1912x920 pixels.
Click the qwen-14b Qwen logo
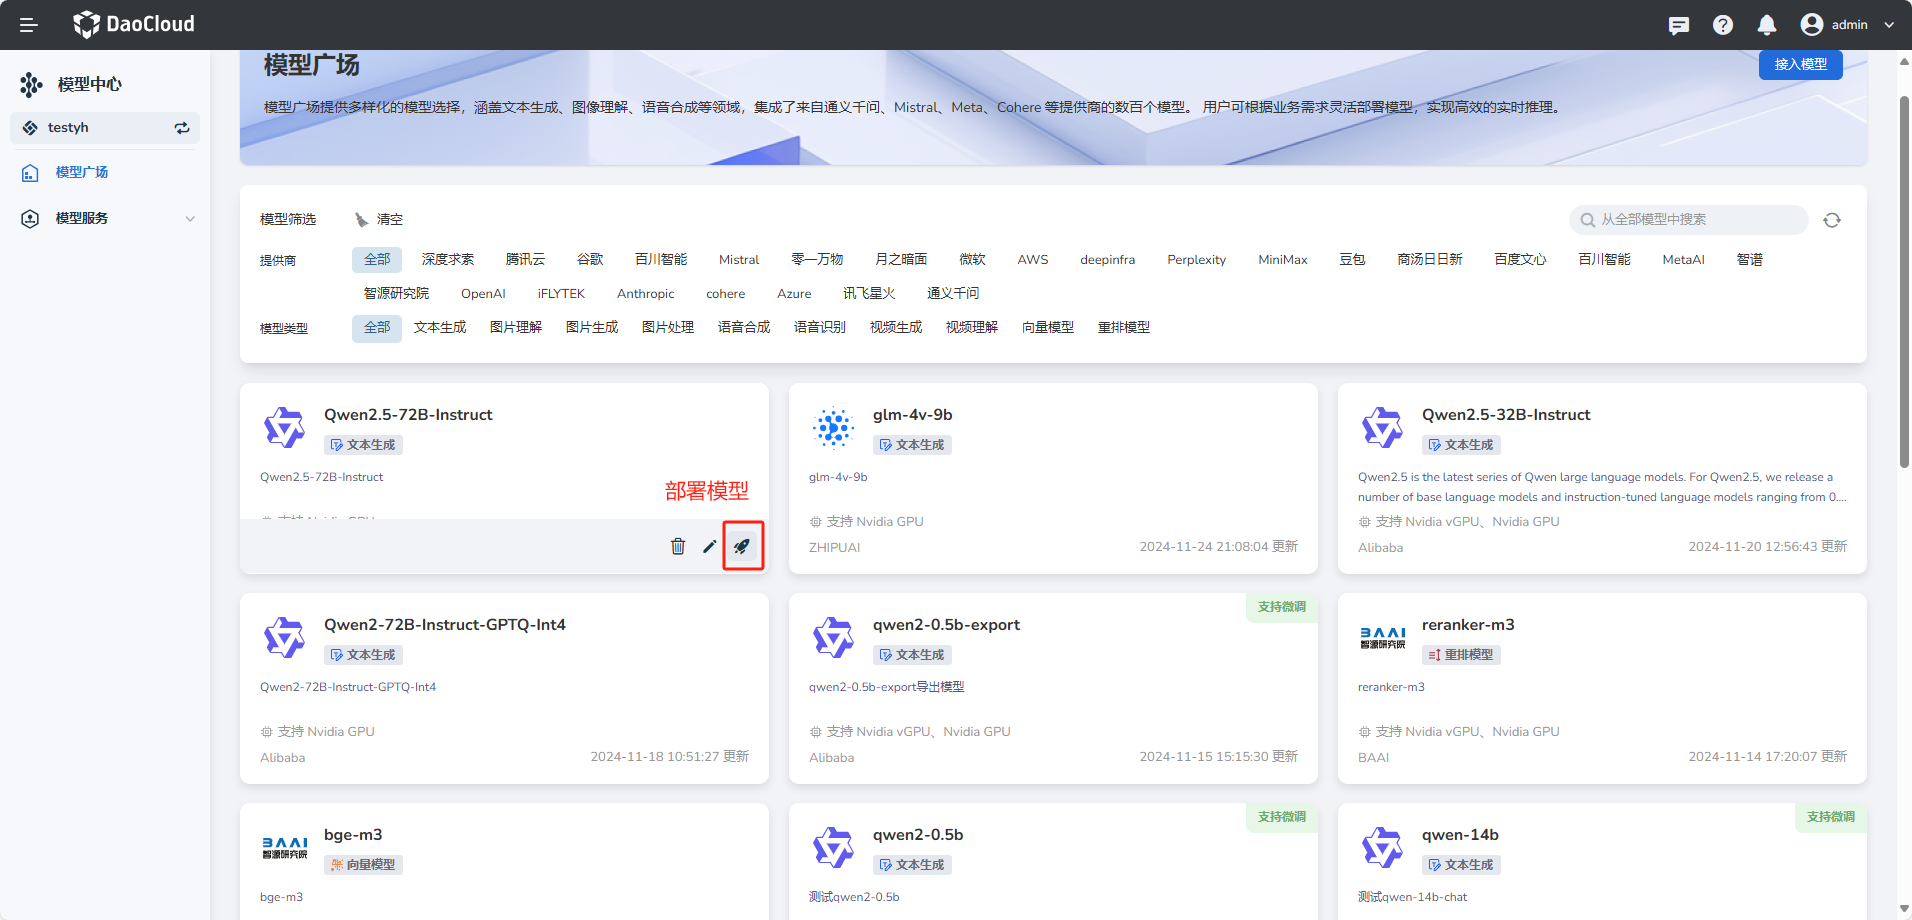(1382, 848)
